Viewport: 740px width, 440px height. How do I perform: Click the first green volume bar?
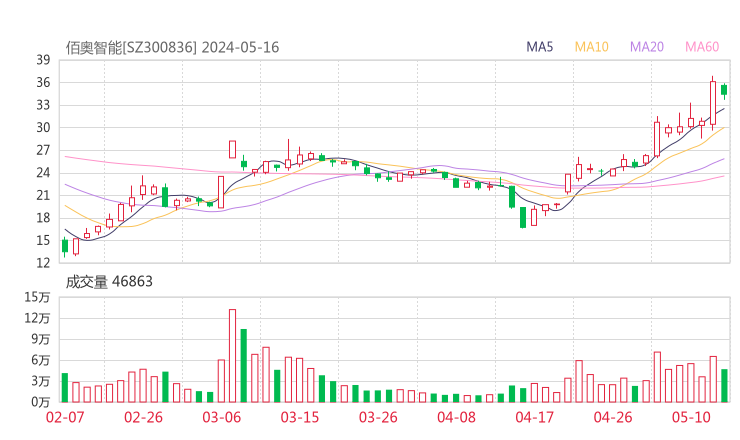[65, 388]
